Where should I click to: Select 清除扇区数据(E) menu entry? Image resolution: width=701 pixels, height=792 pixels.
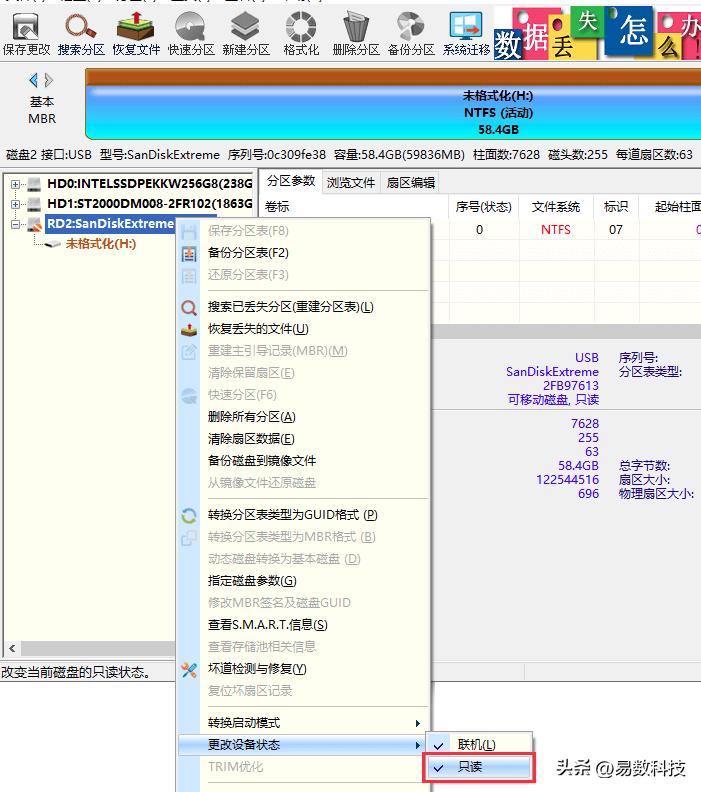[x=303, y=439]
